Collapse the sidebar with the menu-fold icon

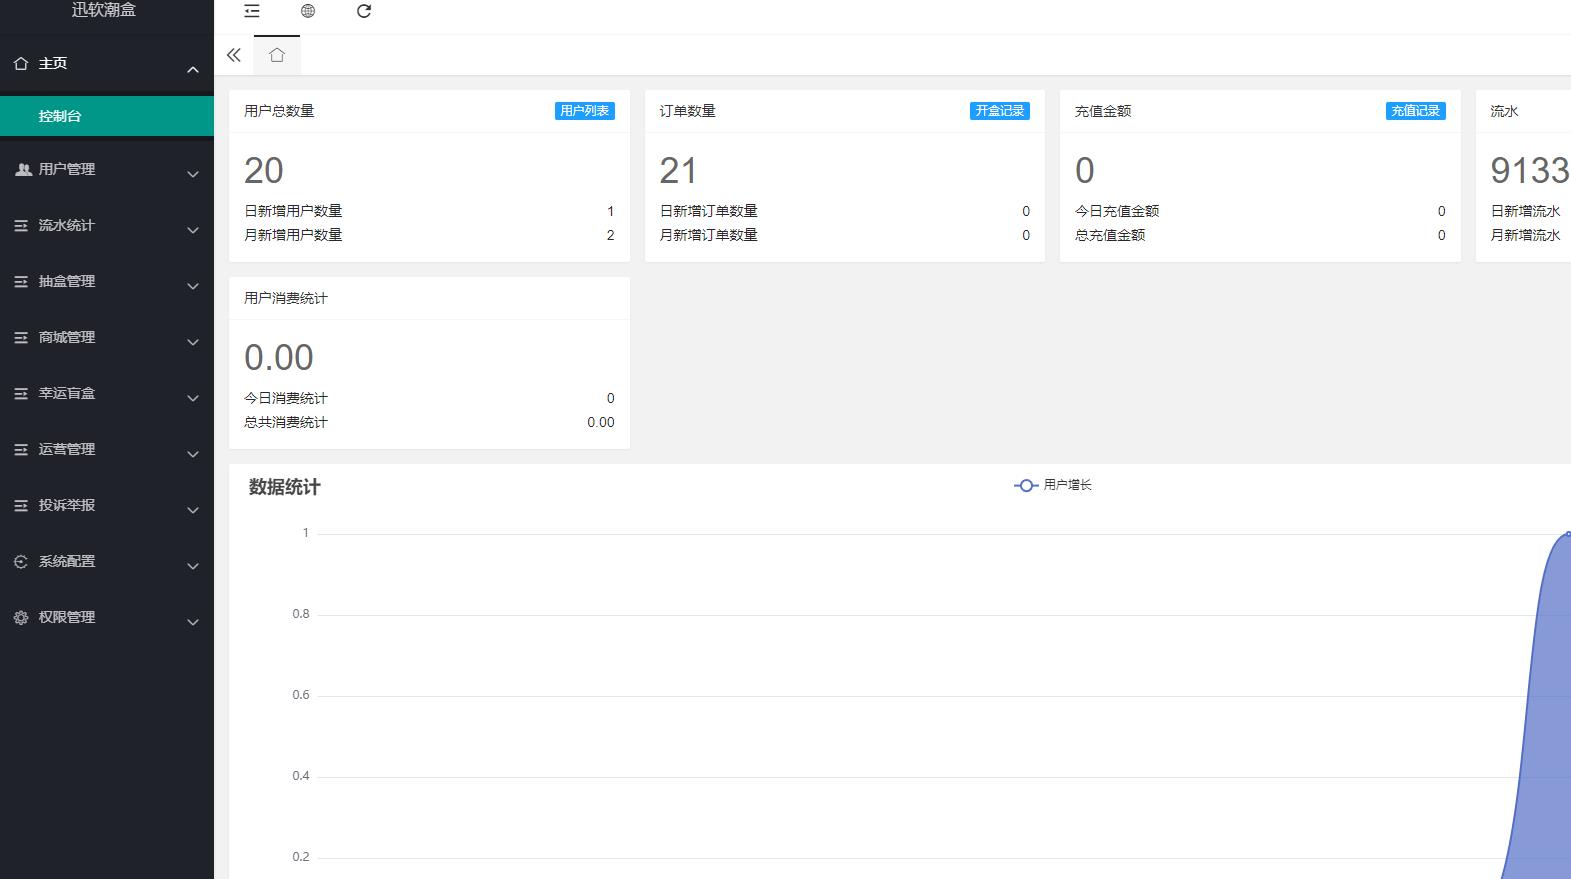click(252, 11)
